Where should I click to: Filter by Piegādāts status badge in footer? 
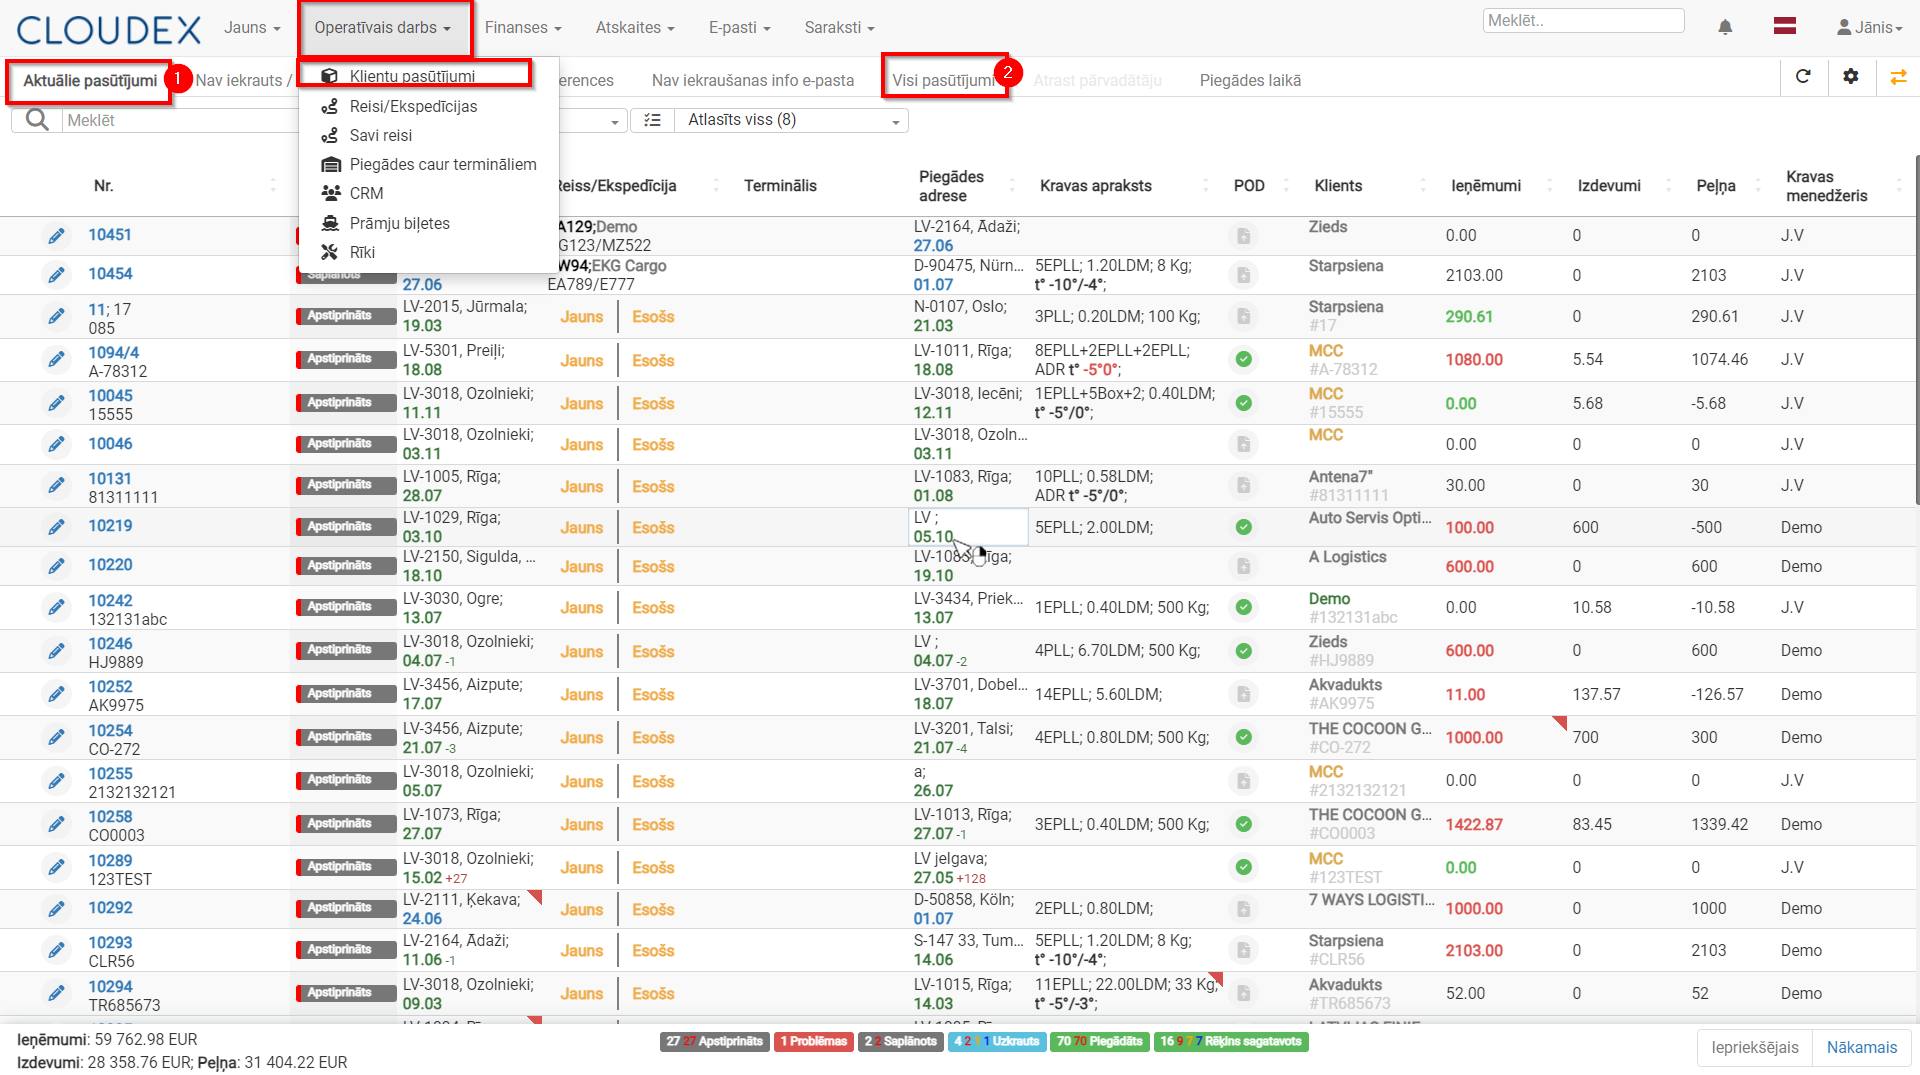coord(1099,1042)
